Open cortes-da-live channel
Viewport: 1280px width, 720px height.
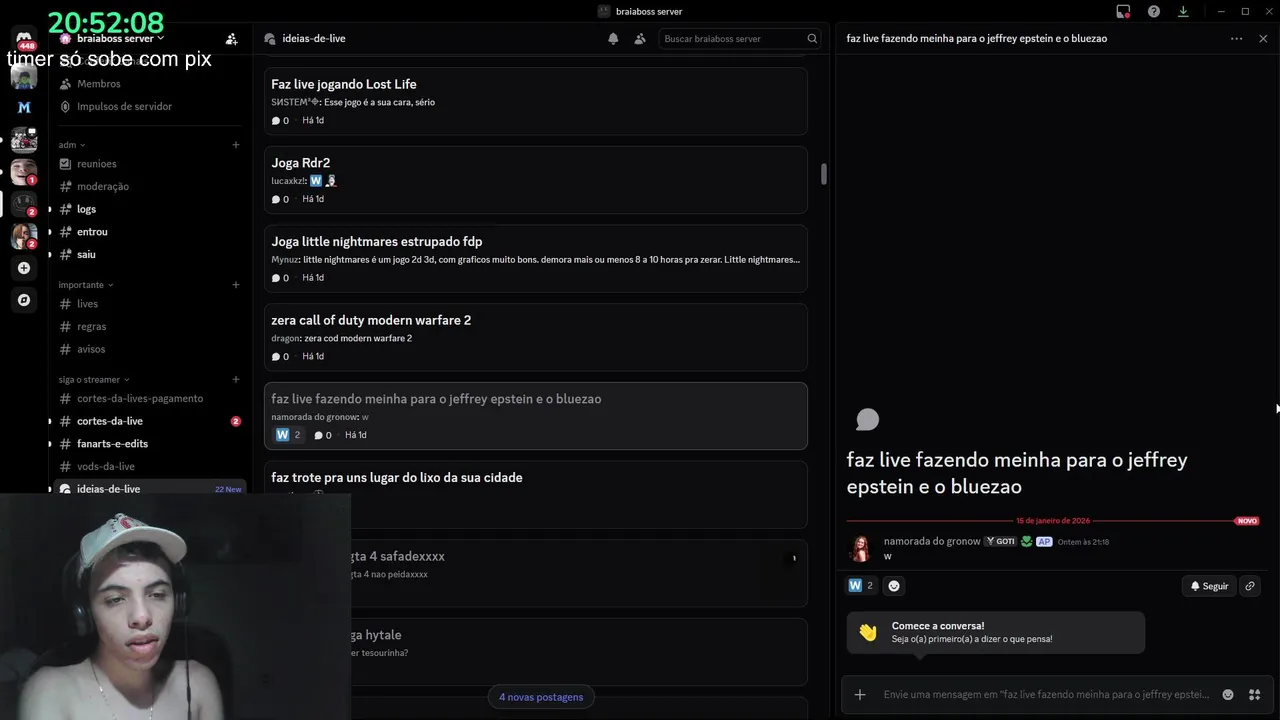(x=148, y=421)
